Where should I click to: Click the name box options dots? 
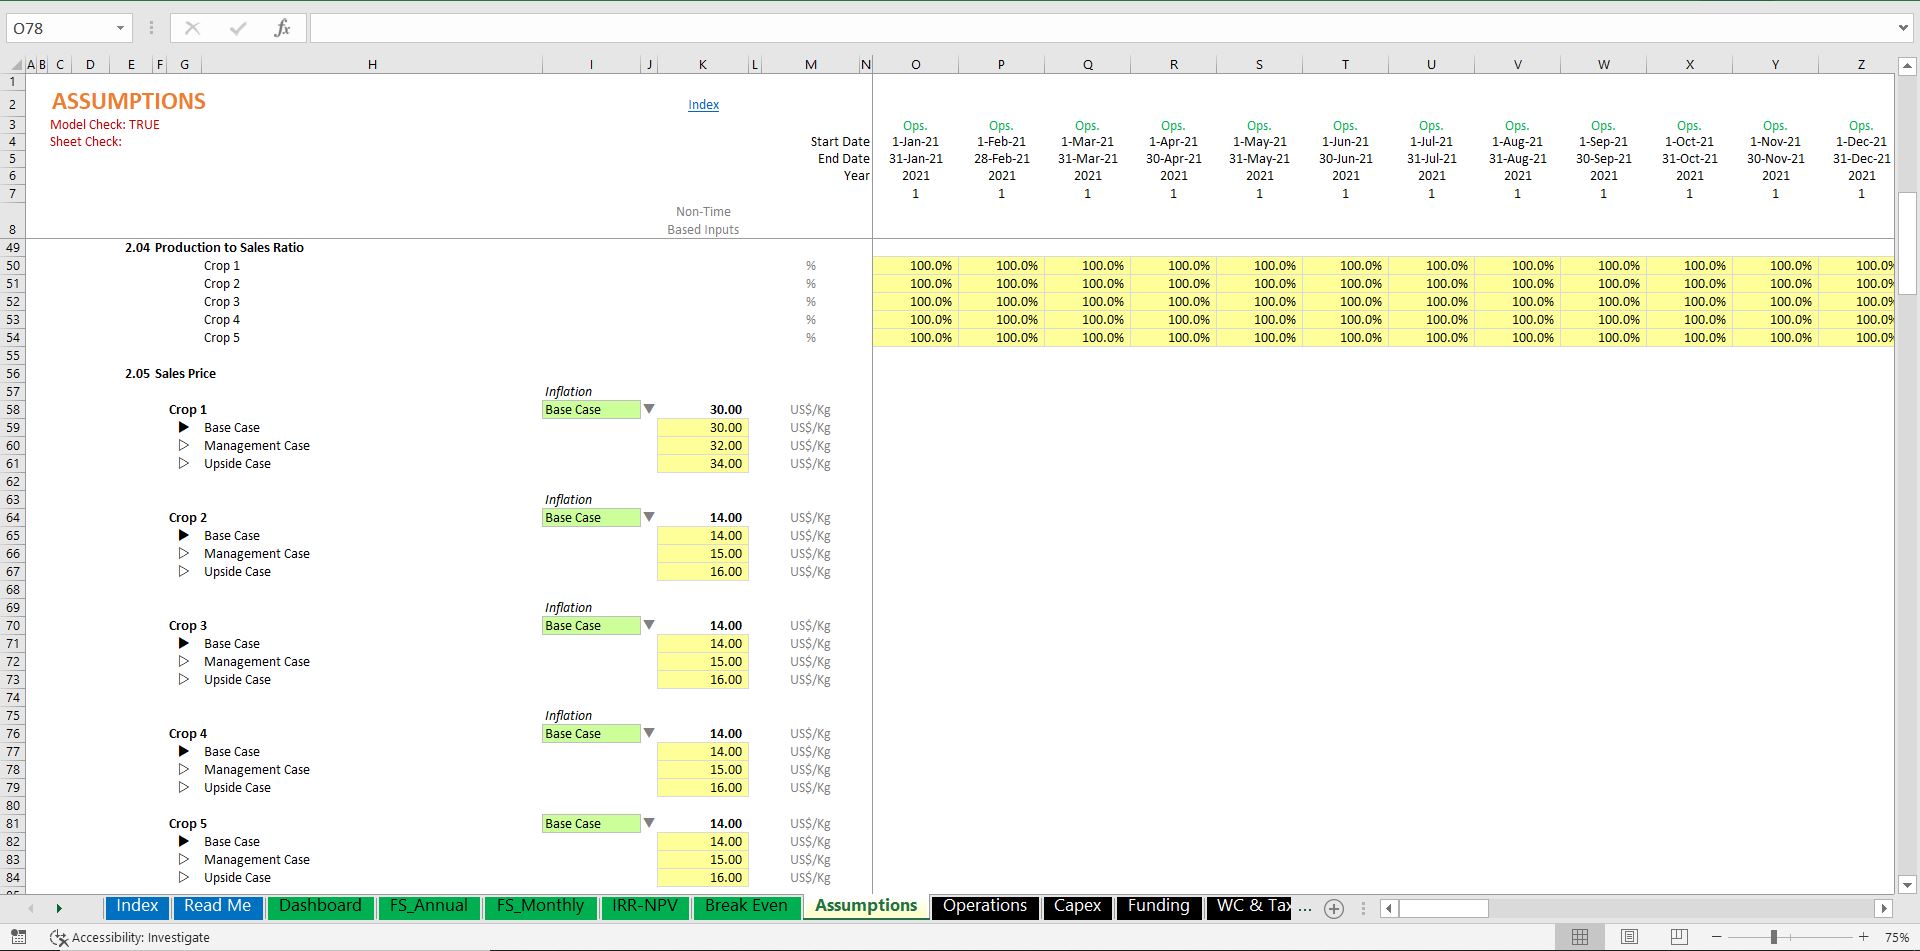(151, 28)
